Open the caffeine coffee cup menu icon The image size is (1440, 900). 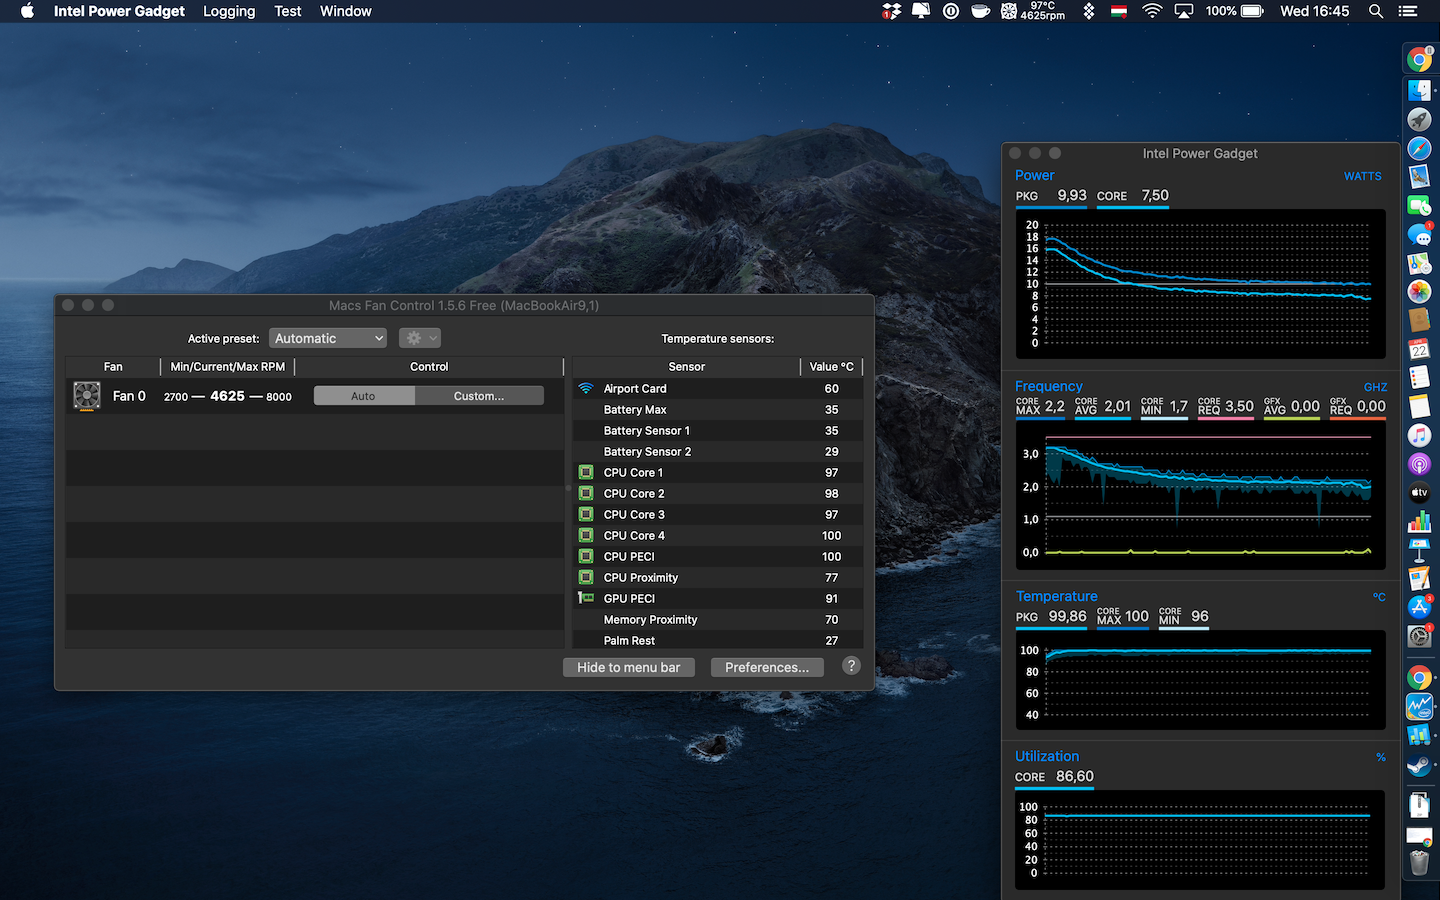pyautogui.click(x=981, y=11)
